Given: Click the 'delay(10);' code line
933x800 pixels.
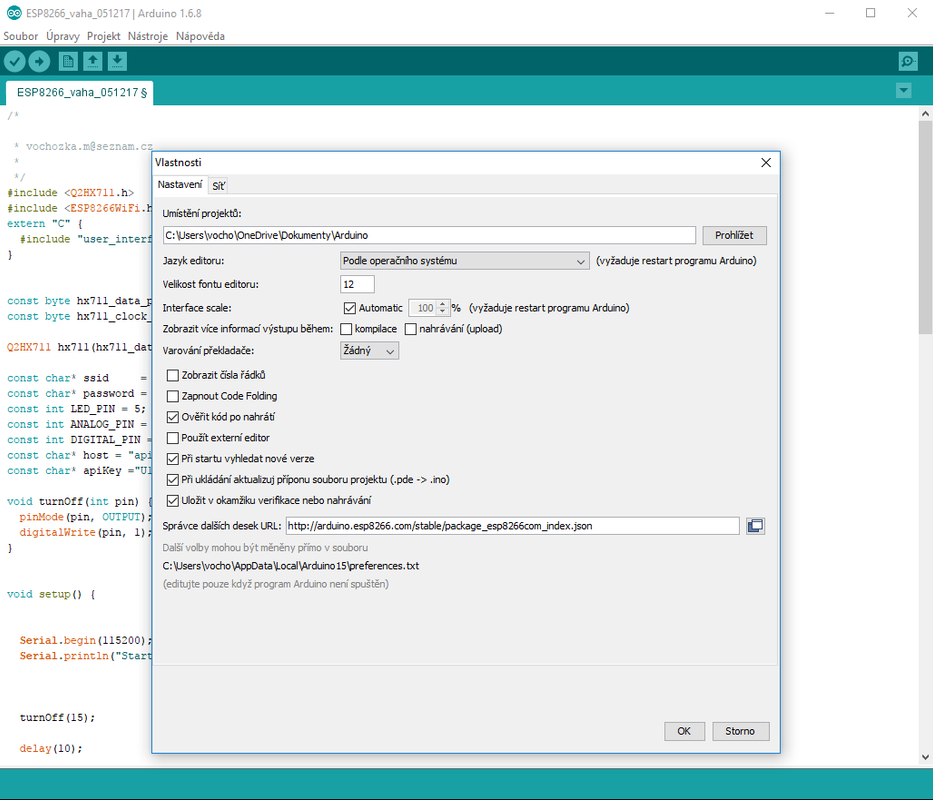Looking at the screenshot, I should tap(51, 748).
